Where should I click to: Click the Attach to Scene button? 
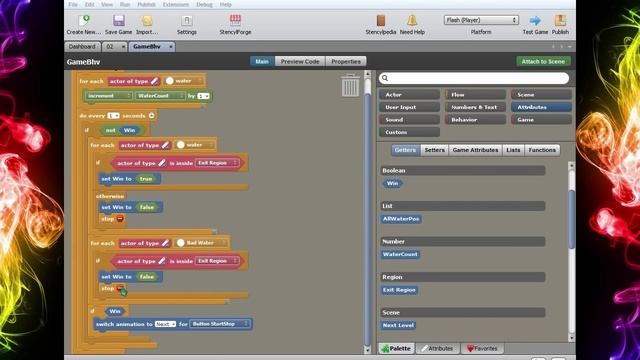[543, 61]
